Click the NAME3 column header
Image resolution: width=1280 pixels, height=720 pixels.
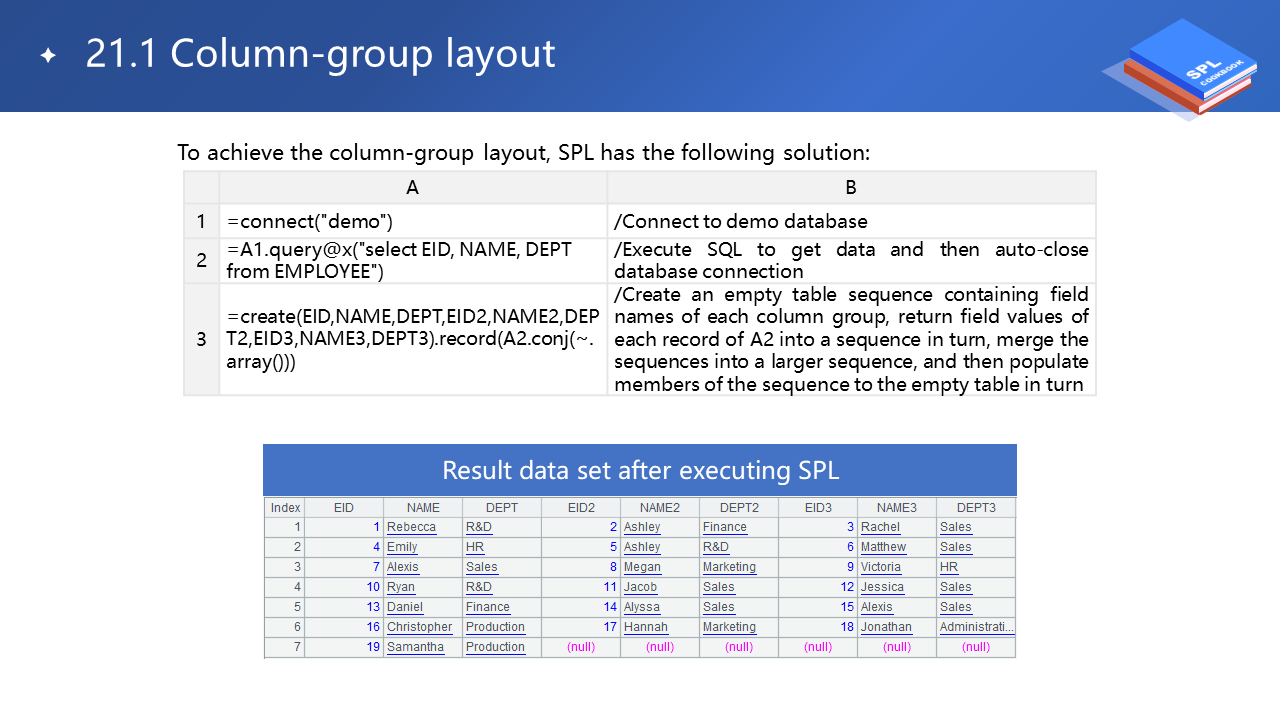point(896,508)
